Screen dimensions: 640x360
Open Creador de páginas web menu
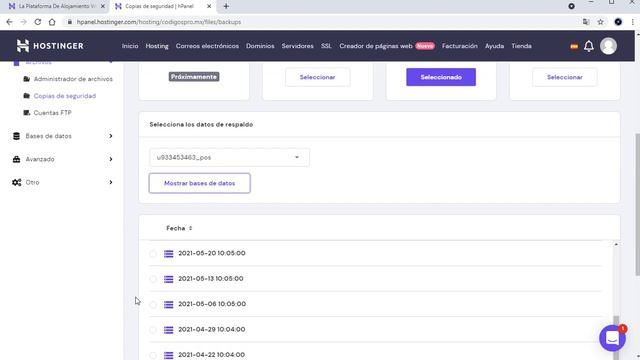pos(376,46)
